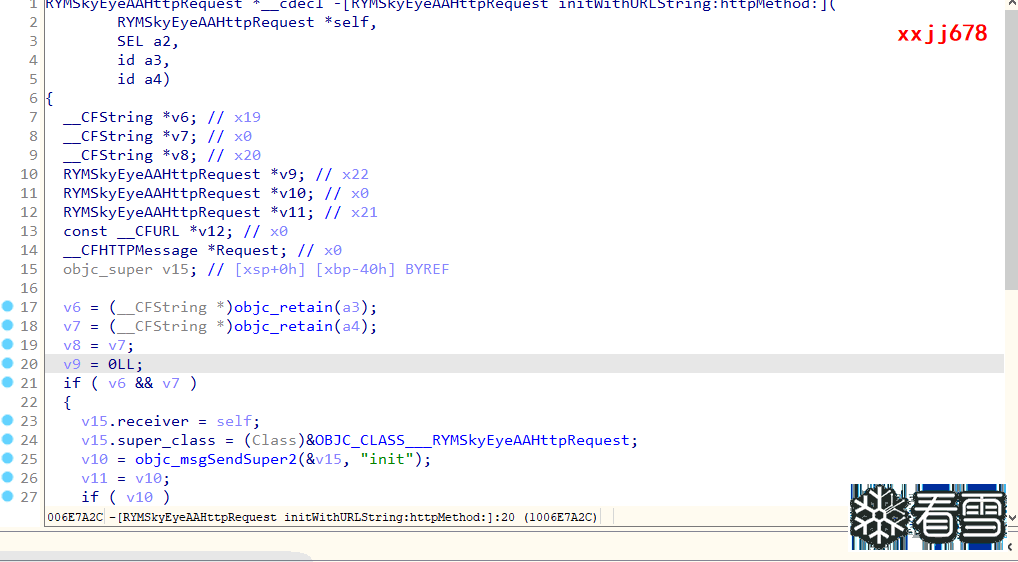
Task: Click the x22 register comment
Action: pyautogui.click(x=355, y=175)
